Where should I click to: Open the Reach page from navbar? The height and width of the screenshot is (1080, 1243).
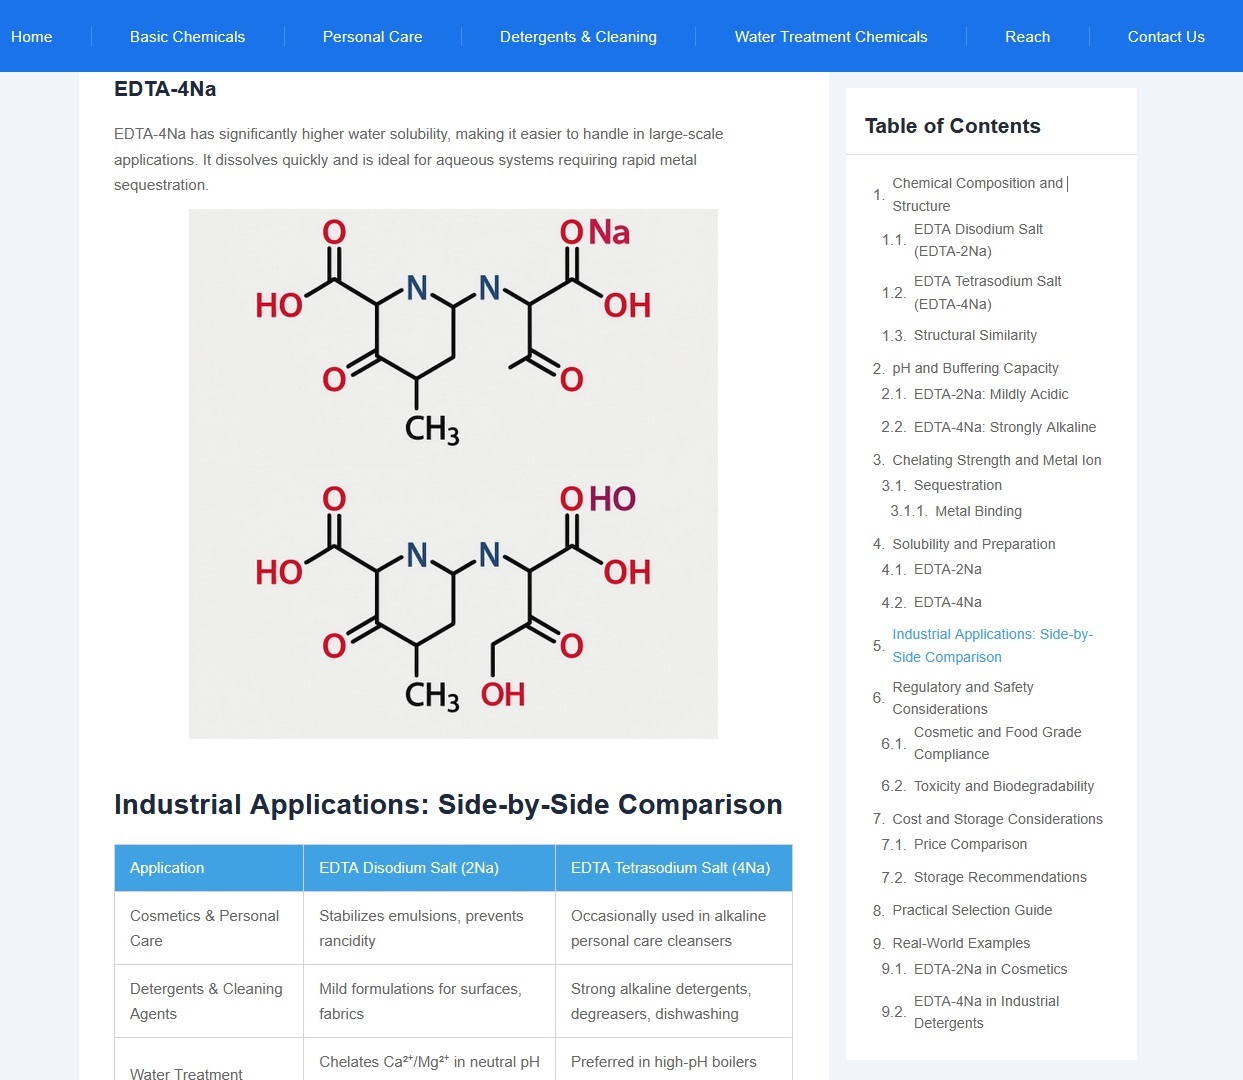tap(1027, 37)
